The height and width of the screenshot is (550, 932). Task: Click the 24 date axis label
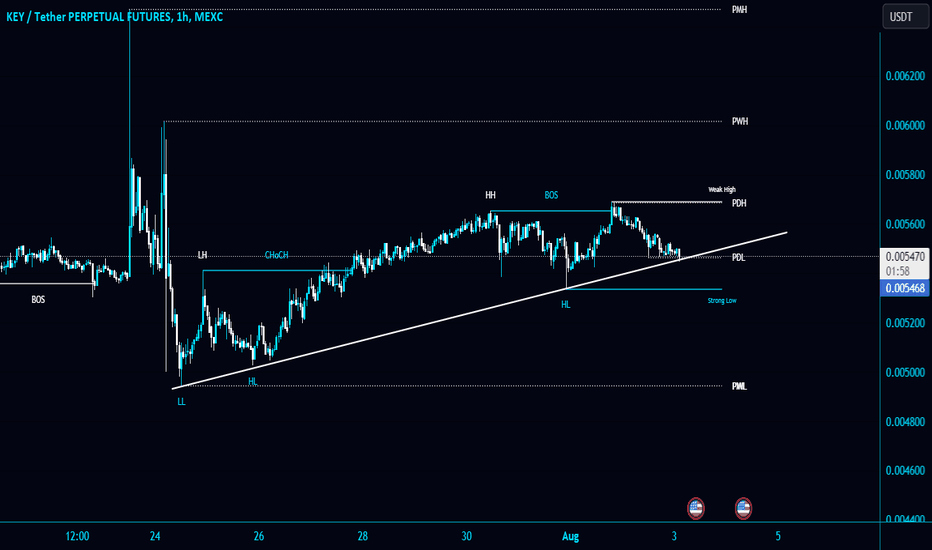[155, 536]
